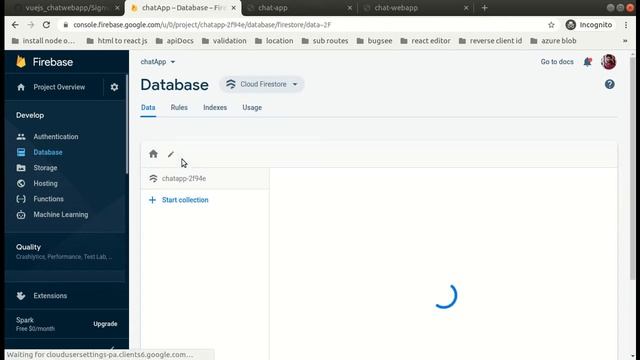The height and width of the screenshot is (360, 640).
Task: Click the Incognito profile icon
Action: [x=571, y=25]
